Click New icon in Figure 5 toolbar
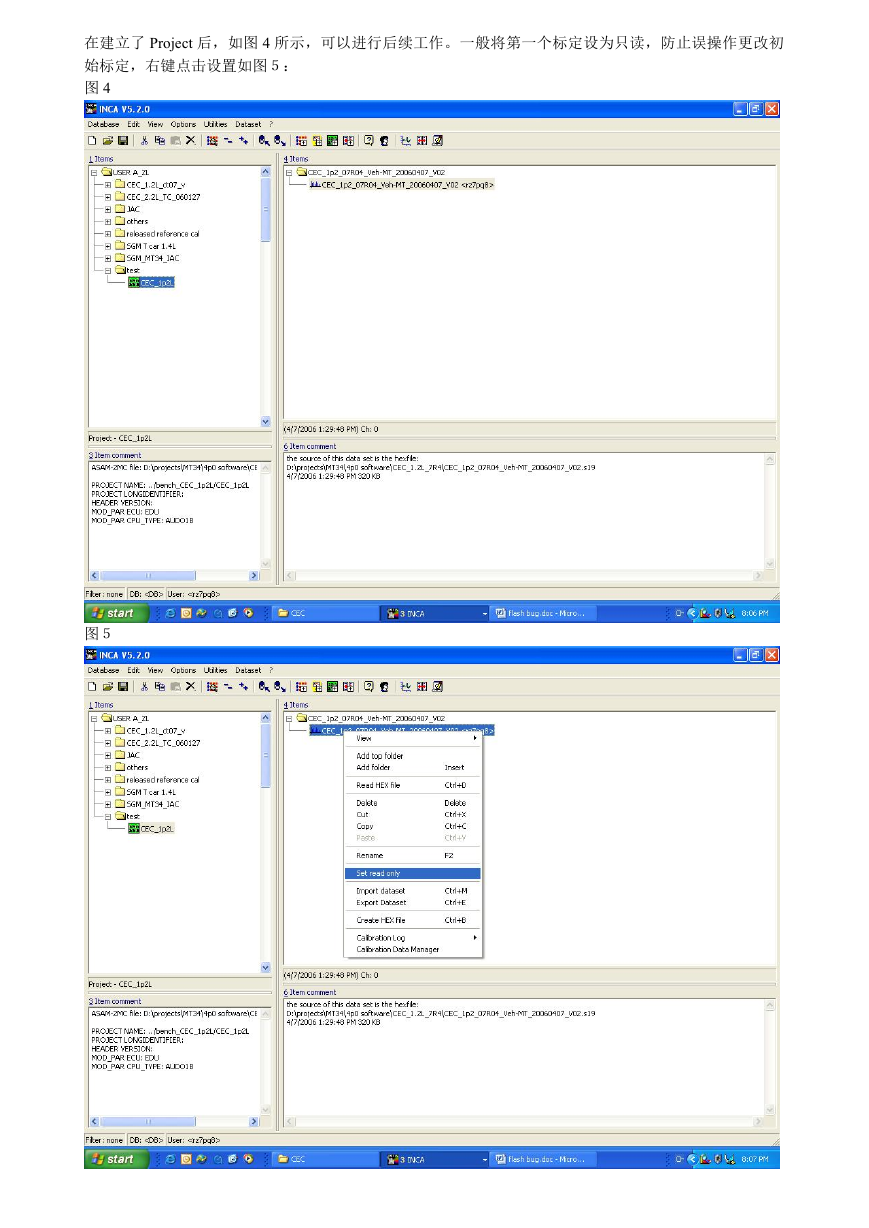This screenshot has width=869, height=1228. (92, 686)
